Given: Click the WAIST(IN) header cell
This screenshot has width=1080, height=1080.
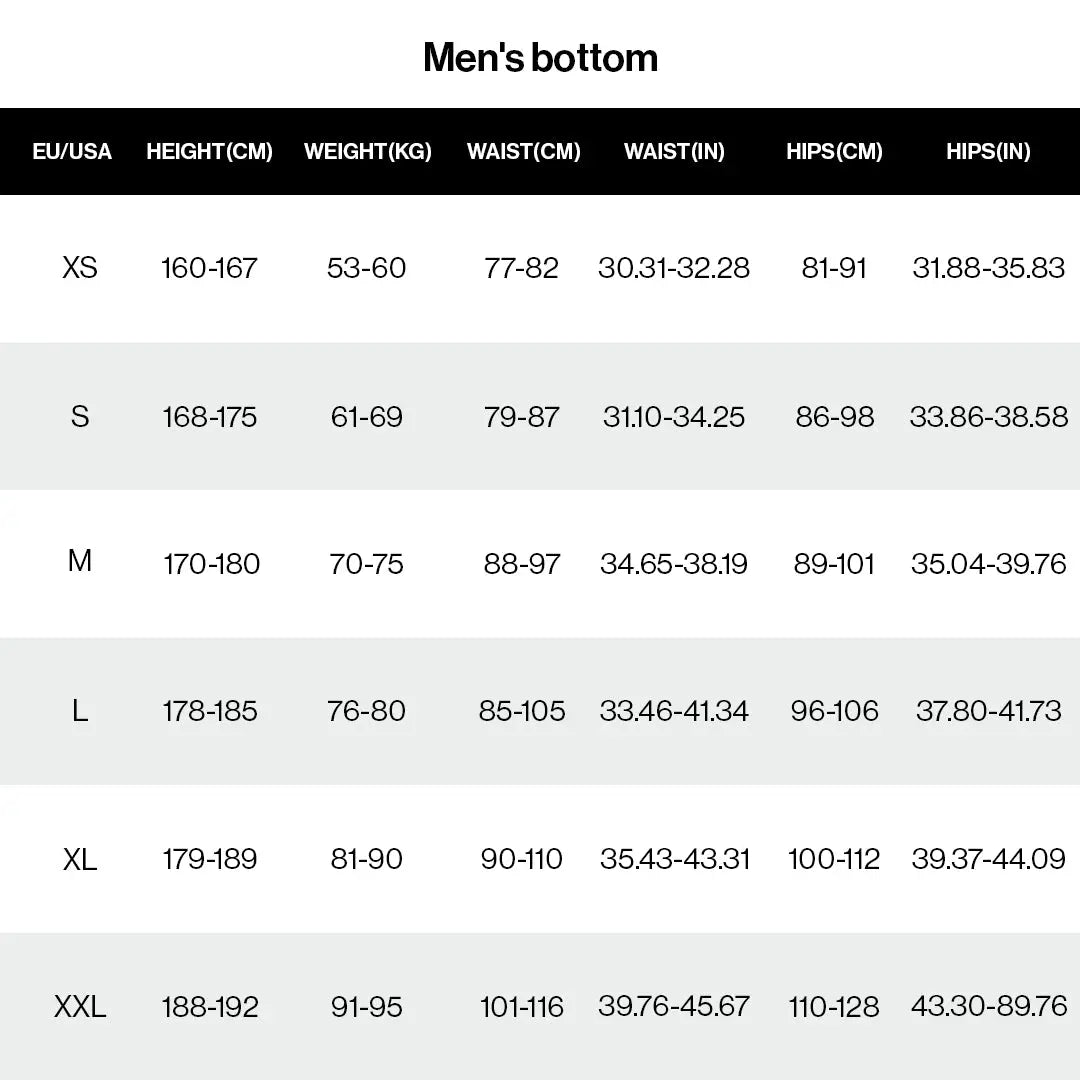Looking at the screenshot, I should pyautogui.click(x=674, y=152).
